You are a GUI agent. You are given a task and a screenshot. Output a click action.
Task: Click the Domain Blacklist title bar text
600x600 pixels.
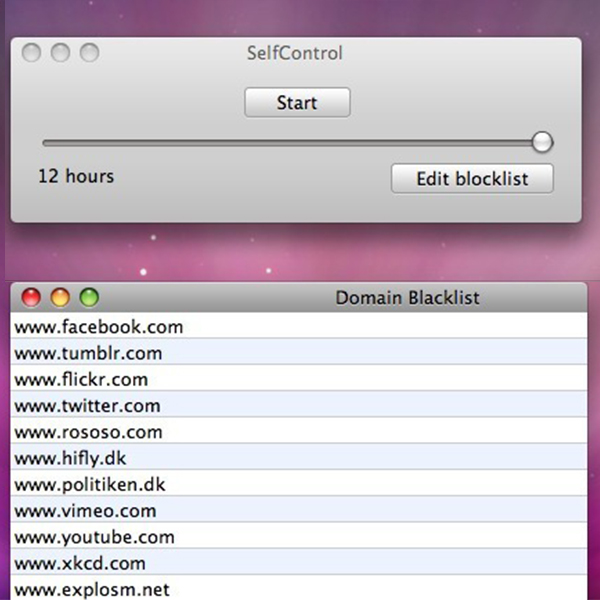click(407, 298)
